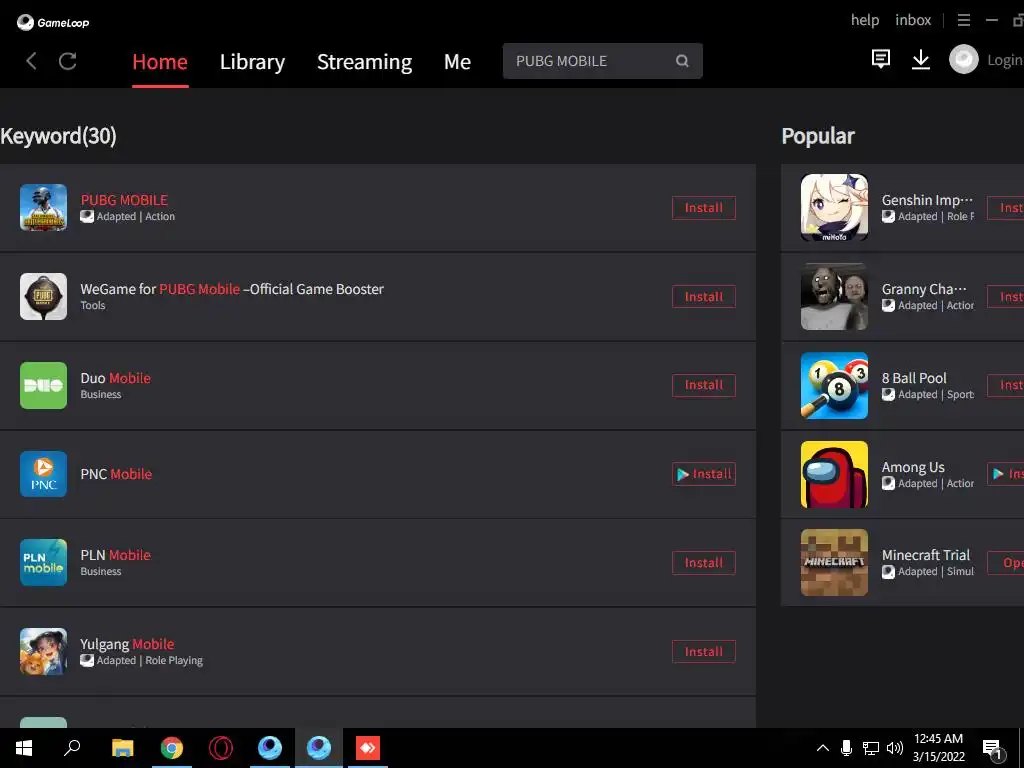Switch to the Home tab
The width and height of the screenshot is (1024, 768).
(160, 62)
